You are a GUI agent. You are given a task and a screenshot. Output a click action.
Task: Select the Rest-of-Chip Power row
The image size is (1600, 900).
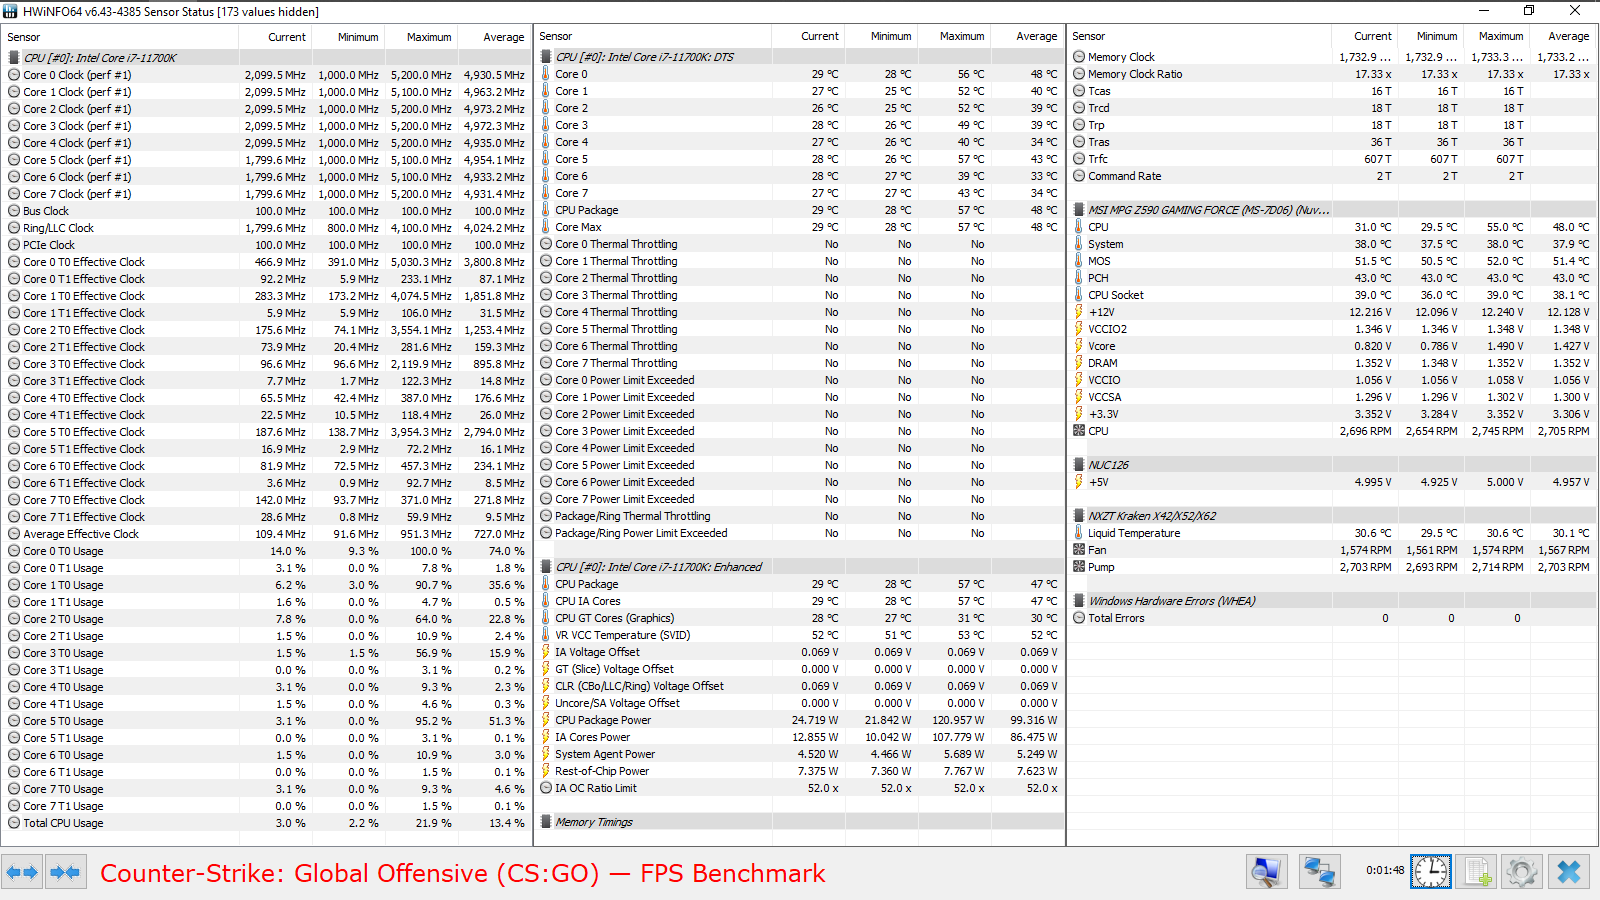800,771
